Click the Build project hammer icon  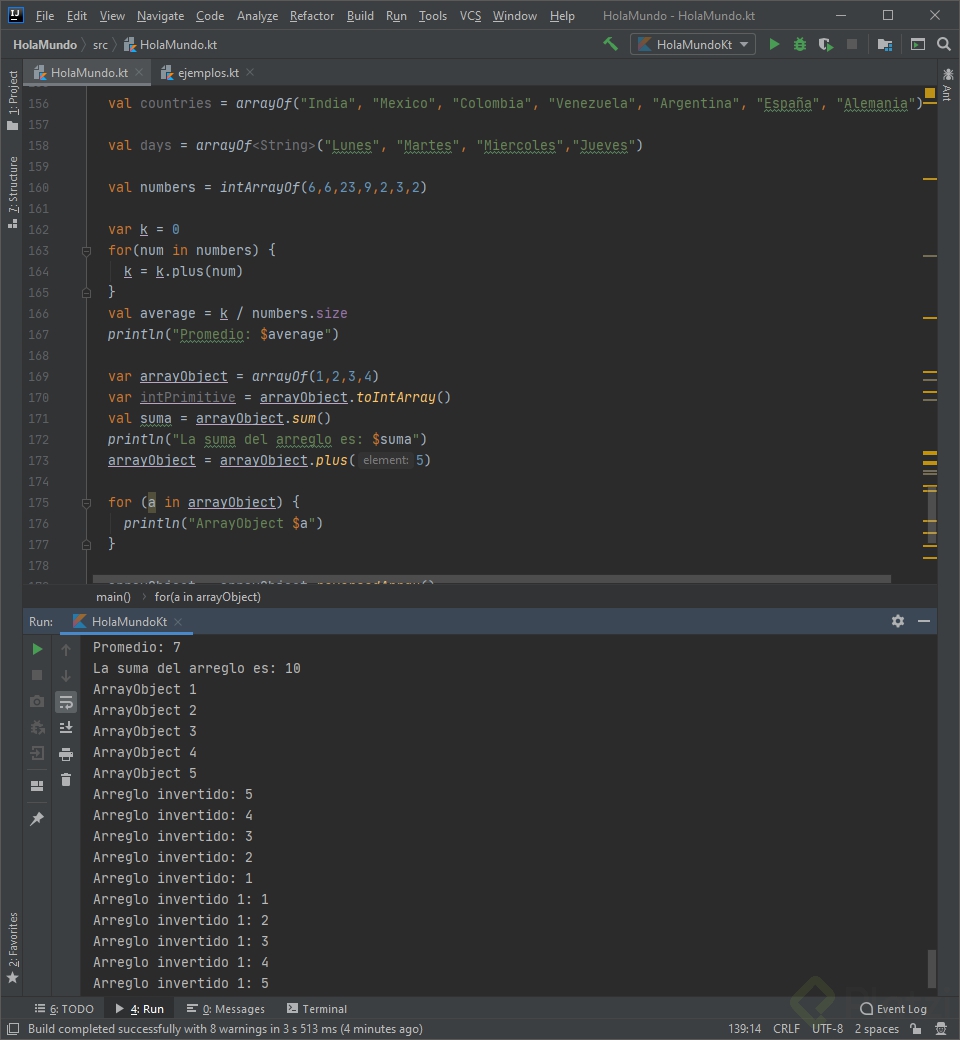pyautogui.click(x=610, y=44)
